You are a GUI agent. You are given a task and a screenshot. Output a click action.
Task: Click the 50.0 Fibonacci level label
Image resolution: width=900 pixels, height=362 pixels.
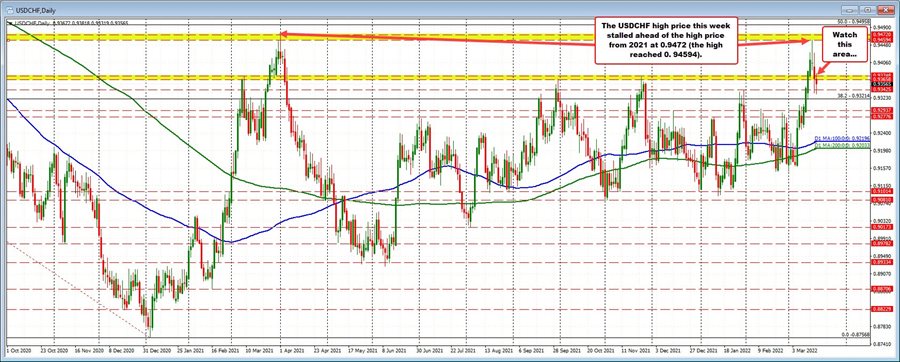pos(854,21)
